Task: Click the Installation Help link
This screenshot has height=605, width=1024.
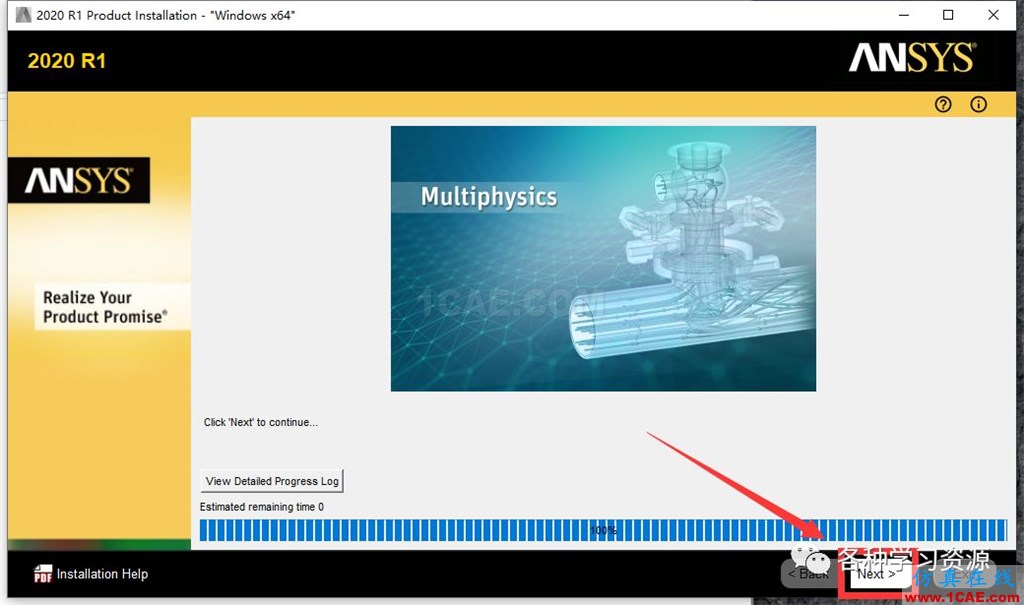Action: (102, 574)
